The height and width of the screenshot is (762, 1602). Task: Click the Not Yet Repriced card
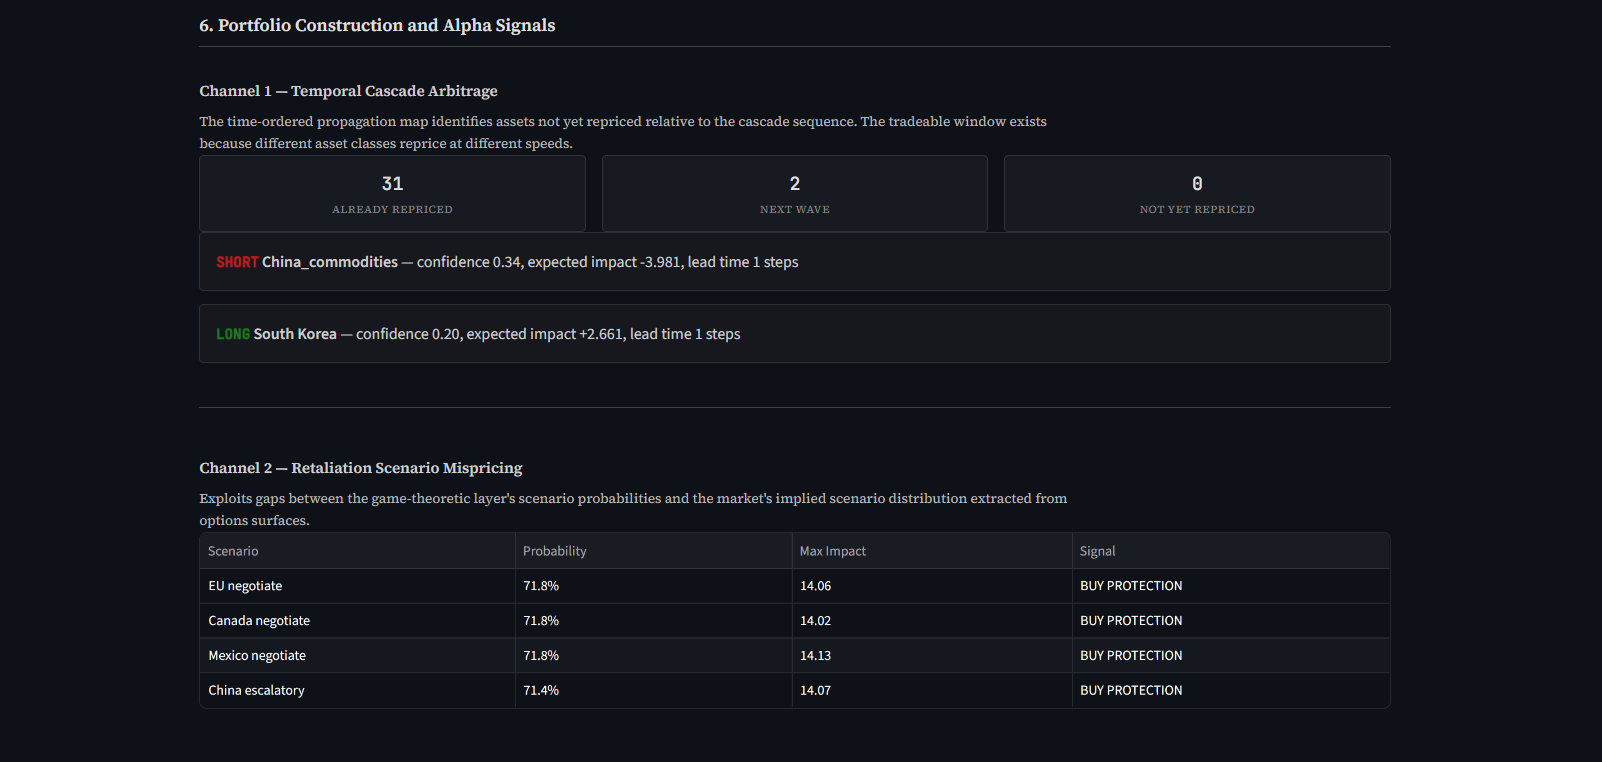[1196, 194]
